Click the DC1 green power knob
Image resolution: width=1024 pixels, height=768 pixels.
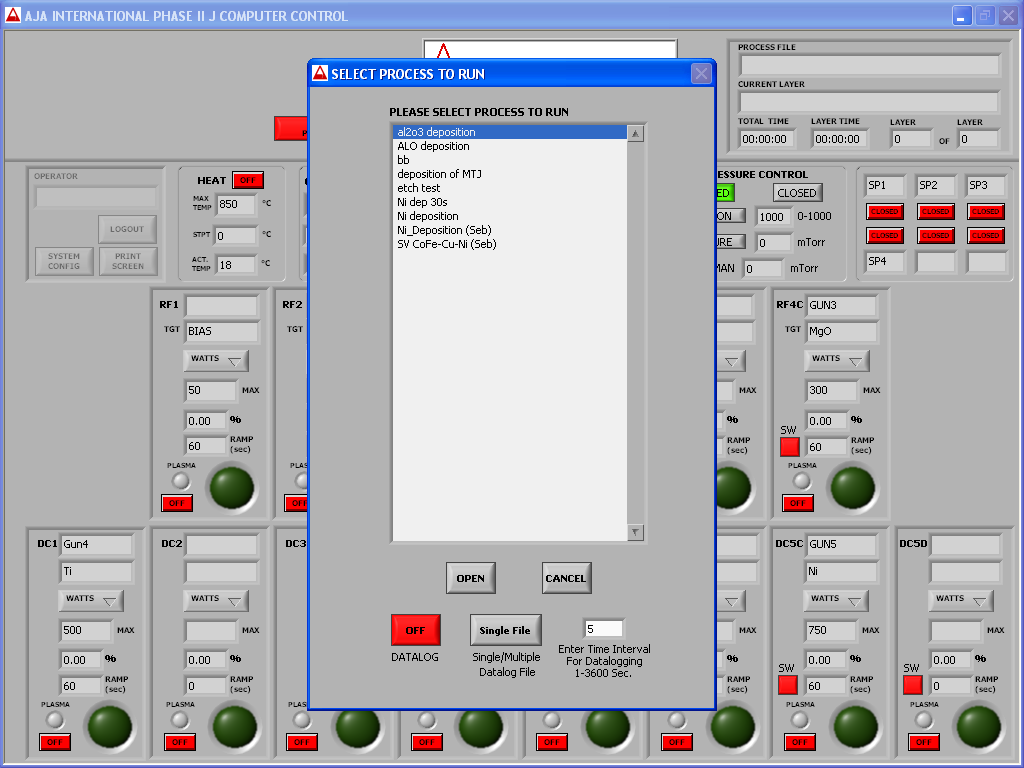tap(108, 727)
